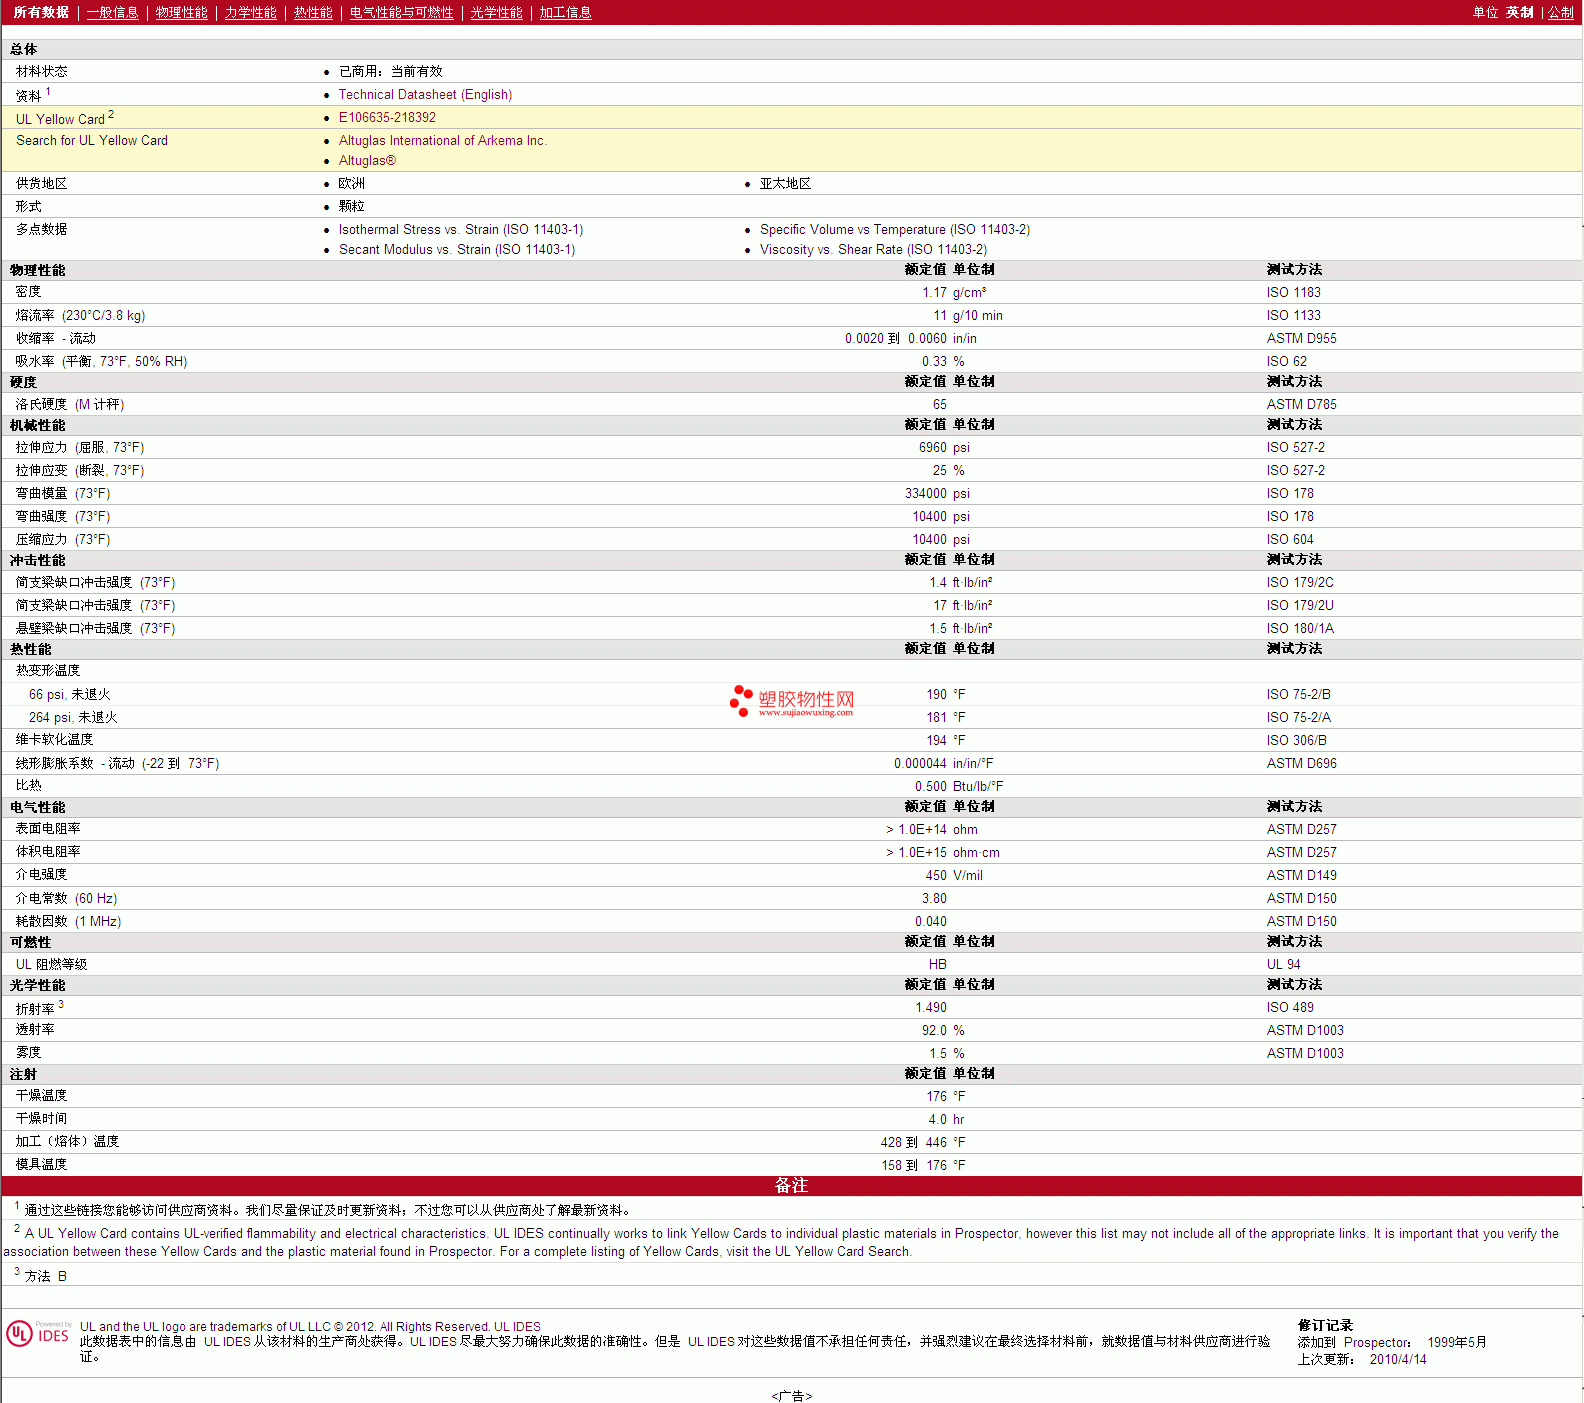Open UL Yellow Card E106635-218392
The image size is (1584, 1403).
coord(387,117)
